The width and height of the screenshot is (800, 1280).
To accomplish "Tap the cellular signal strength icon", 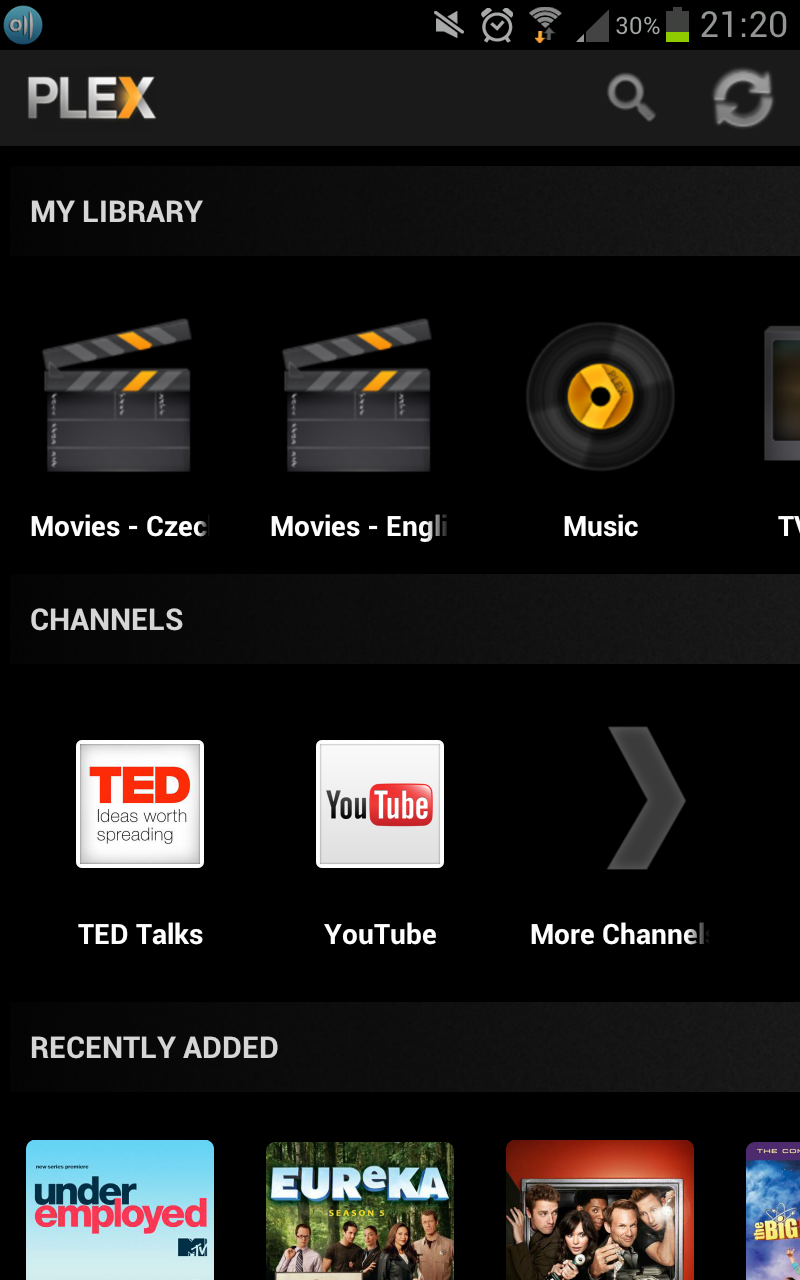I will point(592,25).
